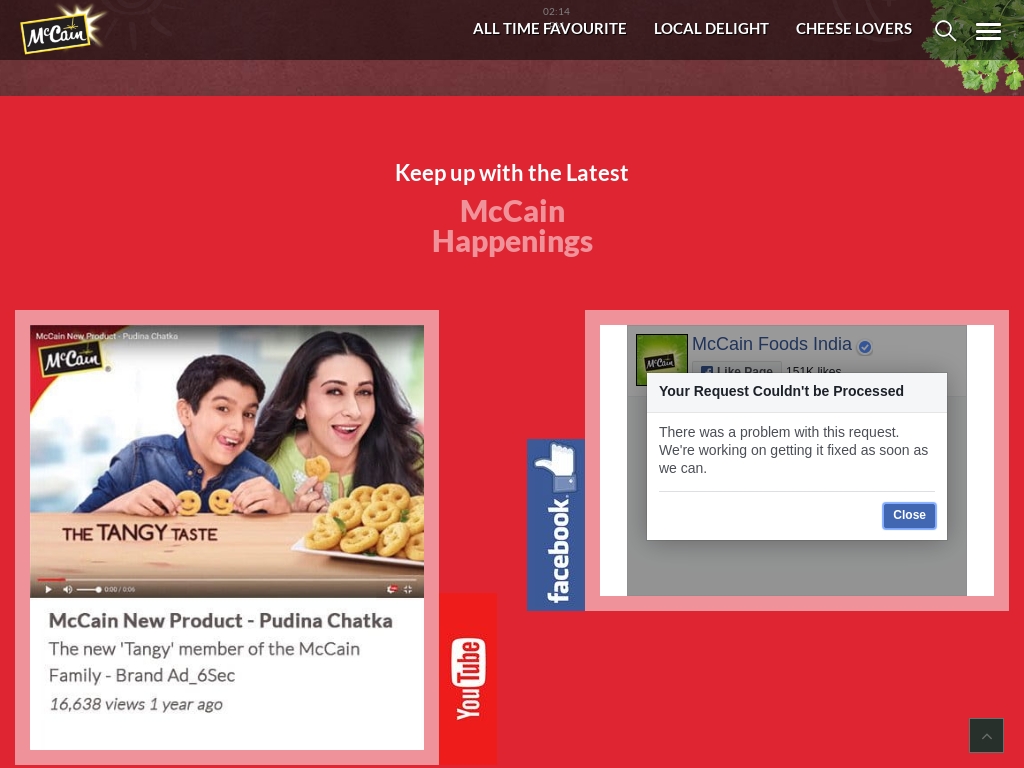Click the video time display 0:00 / 0:06
The height and width of the screenshot is (768, 1024).
tap(120, 589)
